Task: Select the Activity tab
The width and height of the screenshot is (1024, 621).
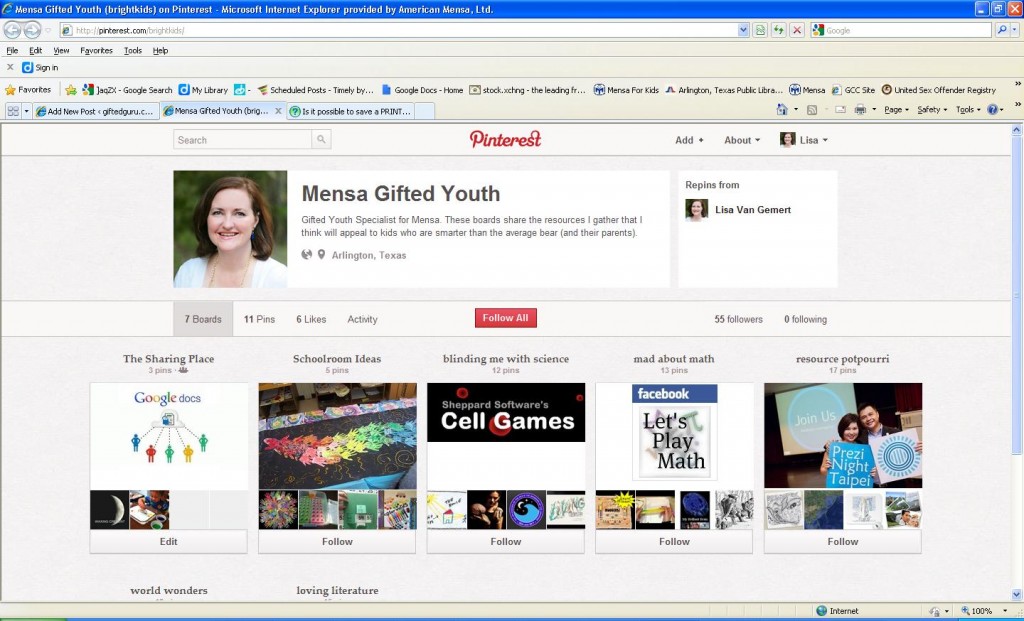Action: point(362,319)
